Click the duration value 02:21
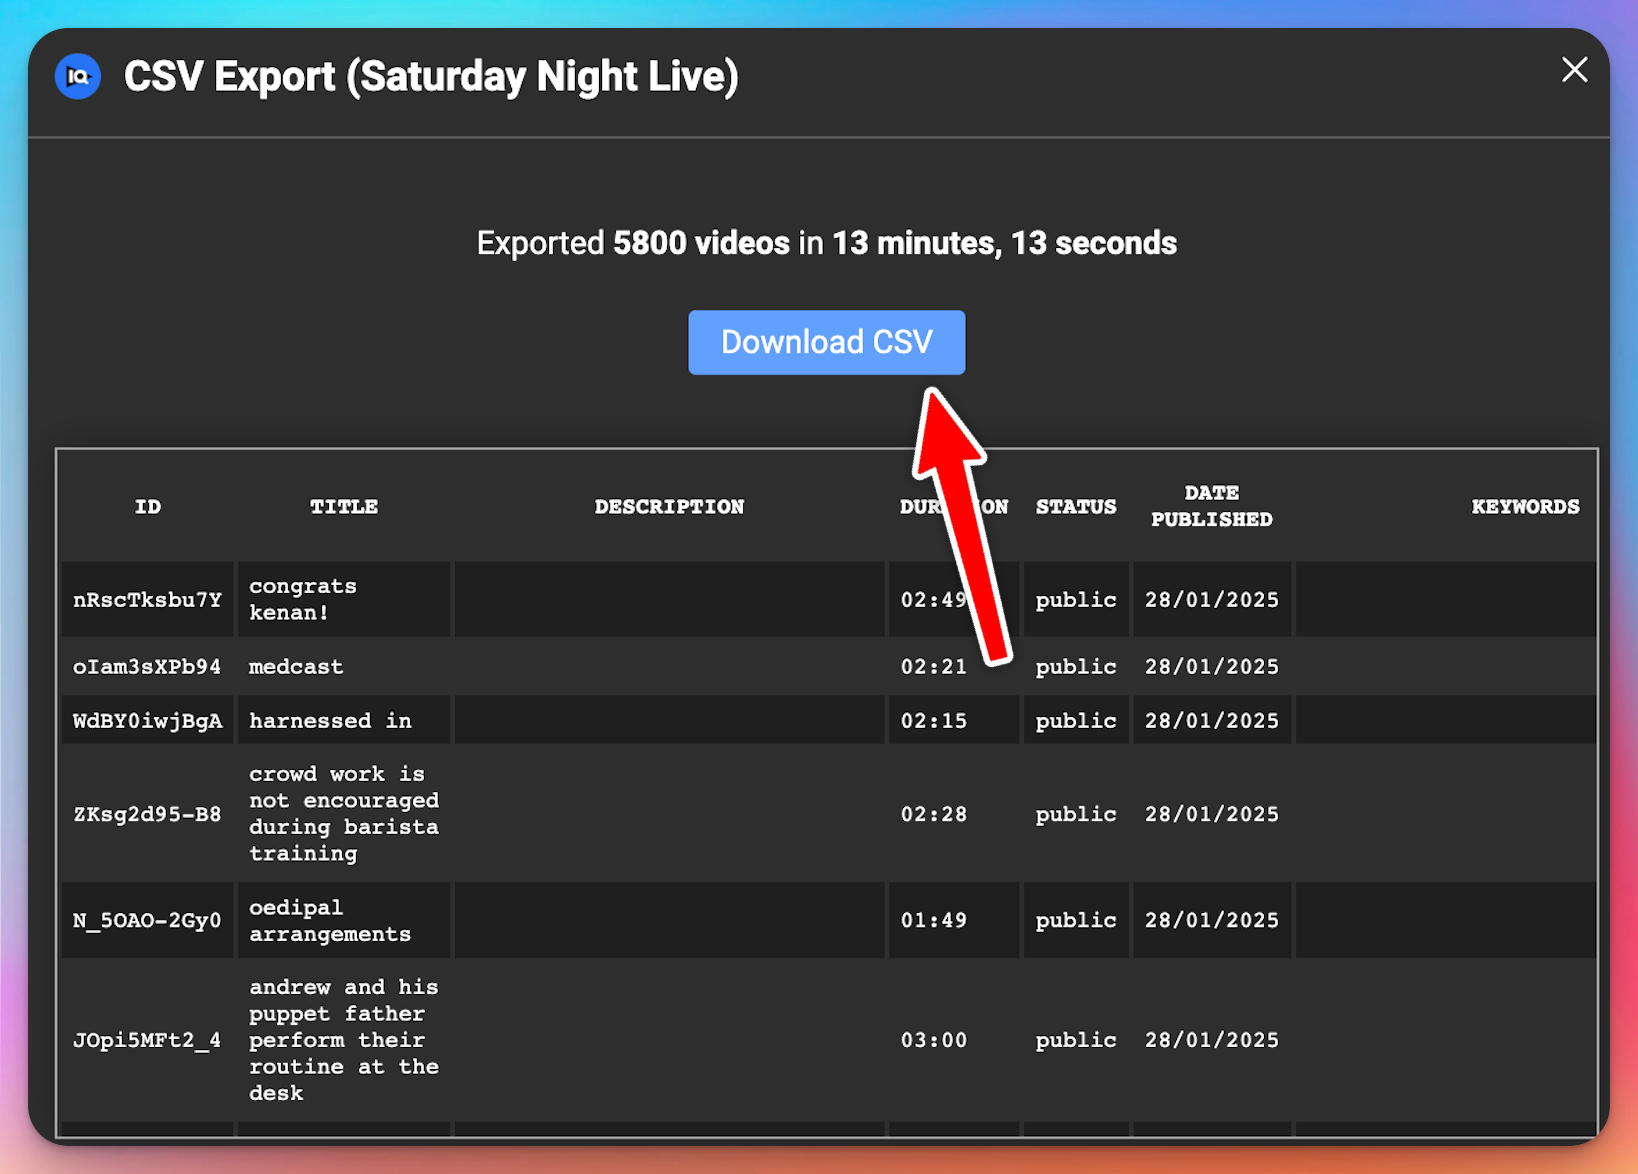This screenshot has width=1638, height=1174. tap(934, 667)
